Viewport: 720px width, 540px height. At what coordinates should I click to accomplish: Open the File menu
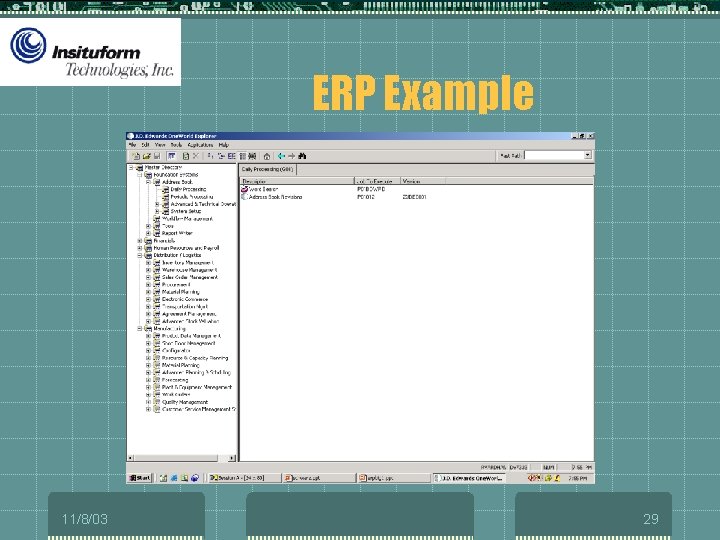[133, 145]
